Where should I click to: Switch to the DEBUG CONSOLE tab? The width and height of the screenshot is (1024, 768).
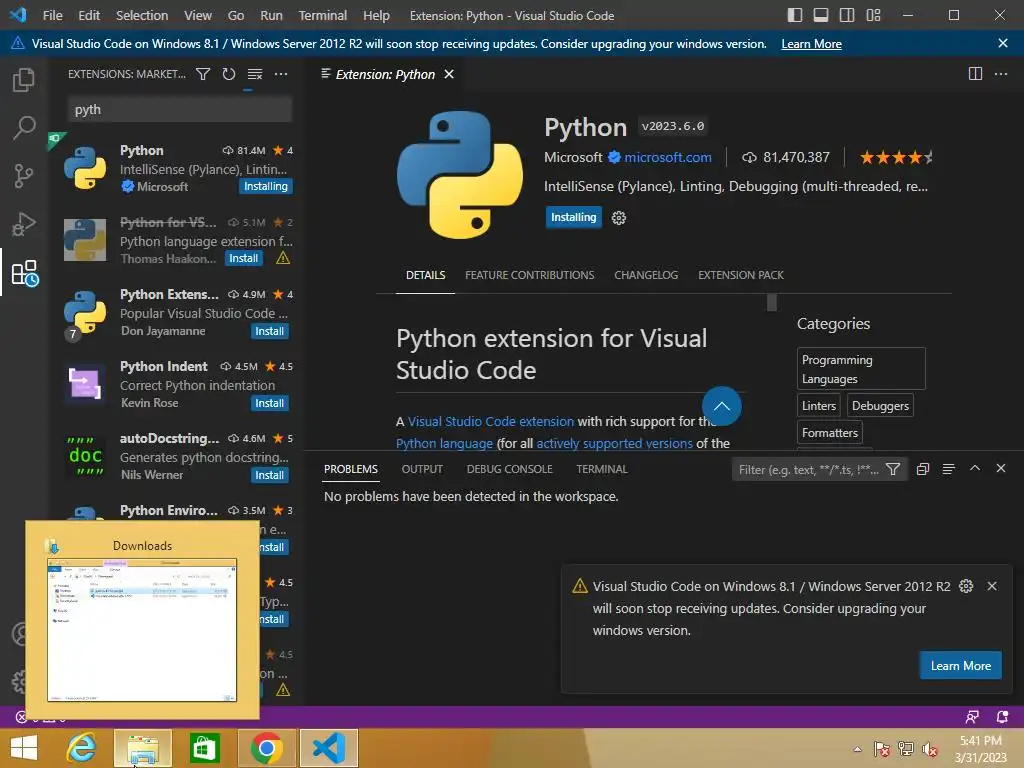pos(509,470)
